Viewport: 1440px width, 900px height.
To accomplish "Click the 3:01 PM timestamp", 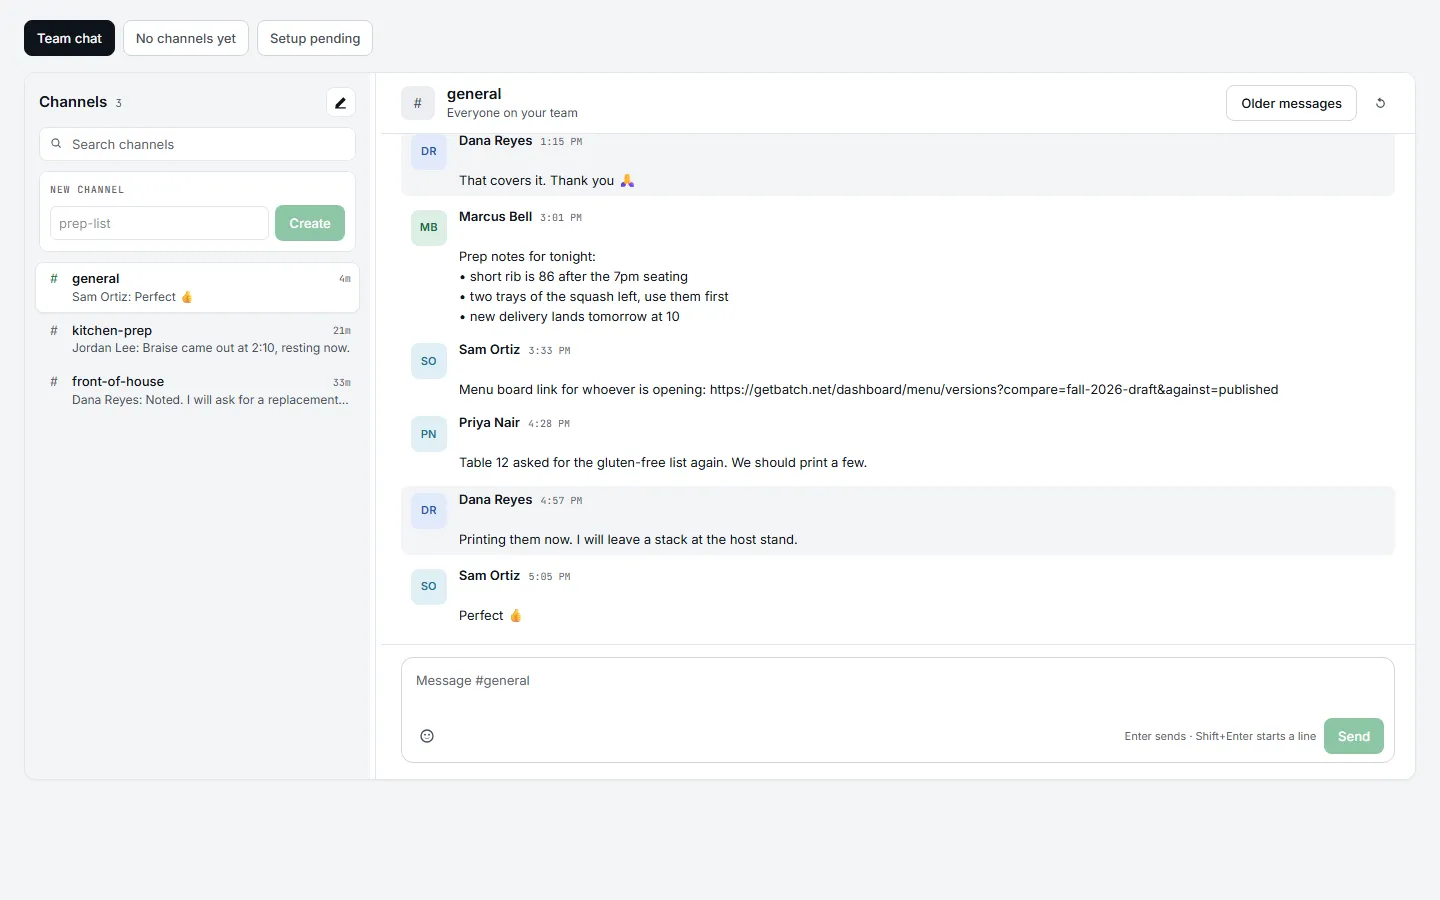I will [561, 218].
